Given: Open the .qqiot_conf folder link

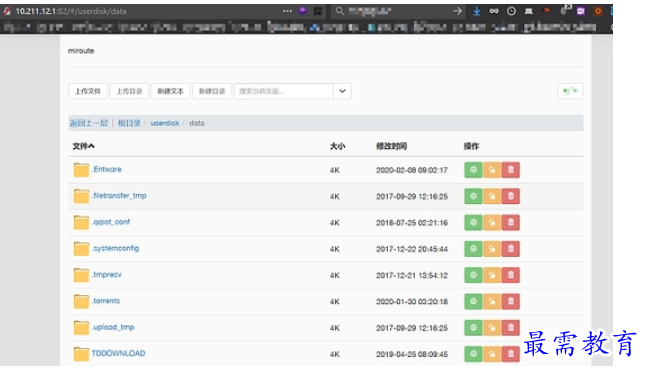Looking at the screenshot, I should tap(111, 222).
